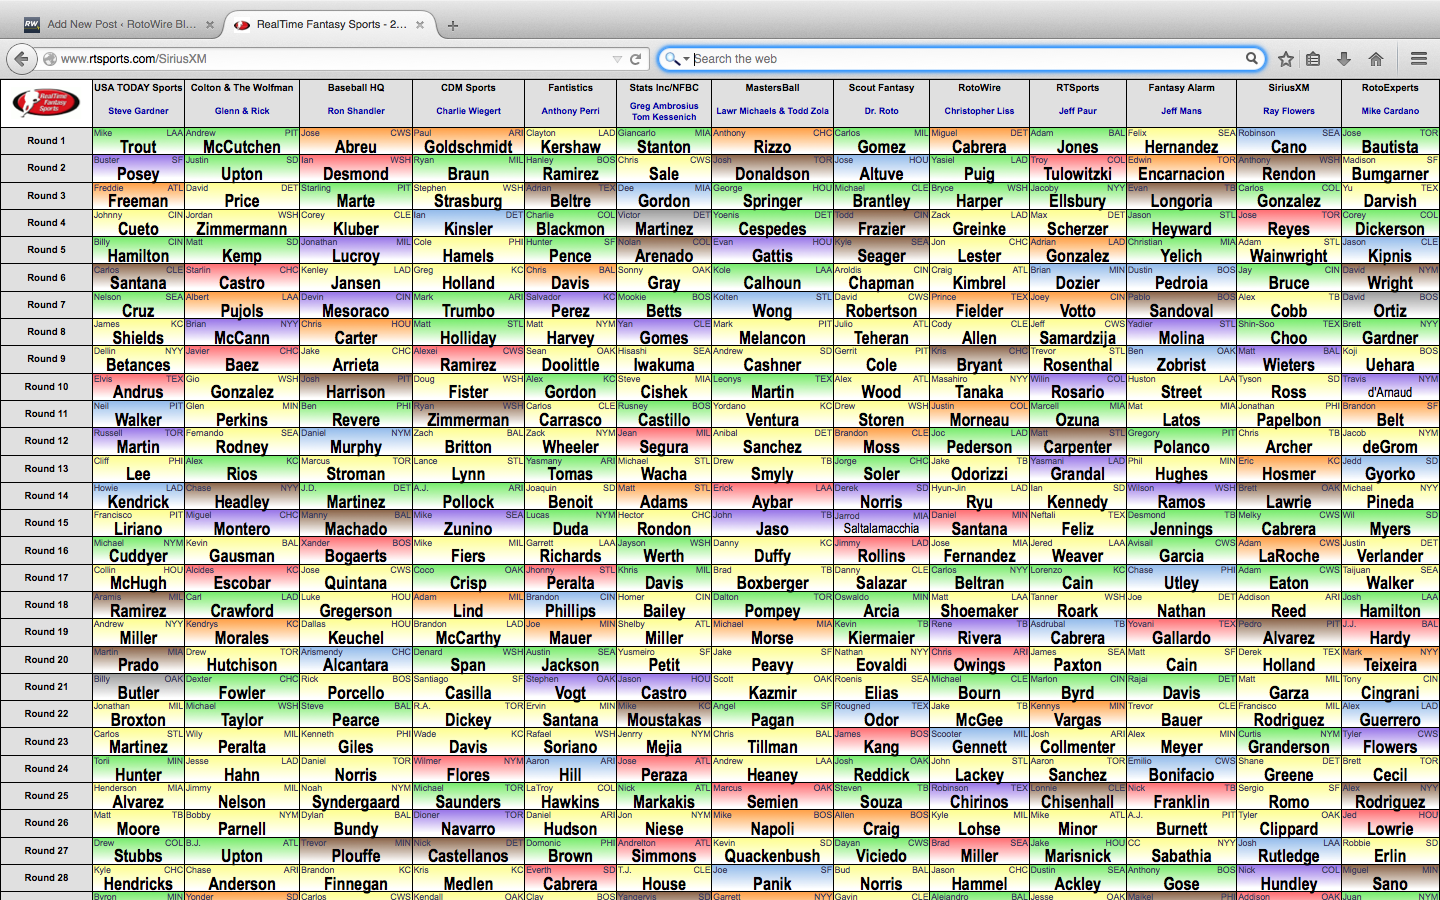1440x900 pixels.
Task: Click the Fantistics column header
Action: click(570, 88)
